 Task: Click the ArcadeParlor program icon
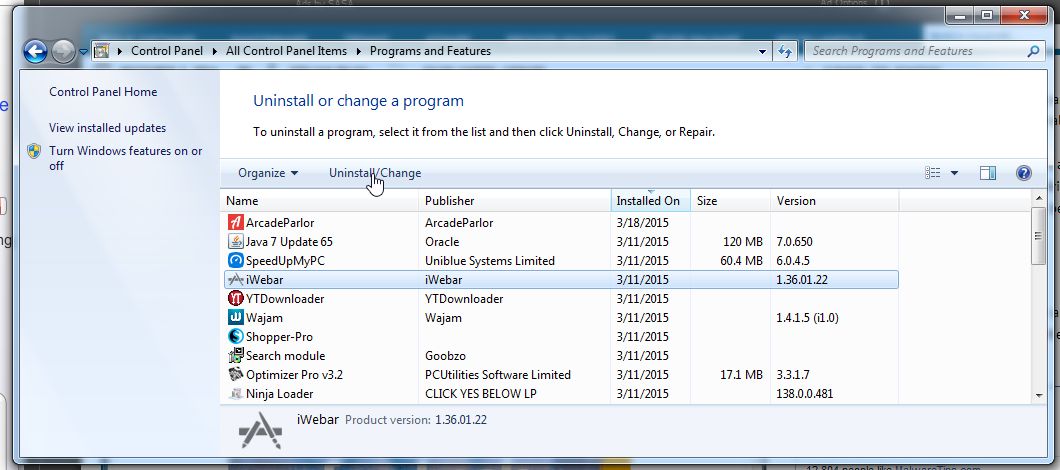235,222
